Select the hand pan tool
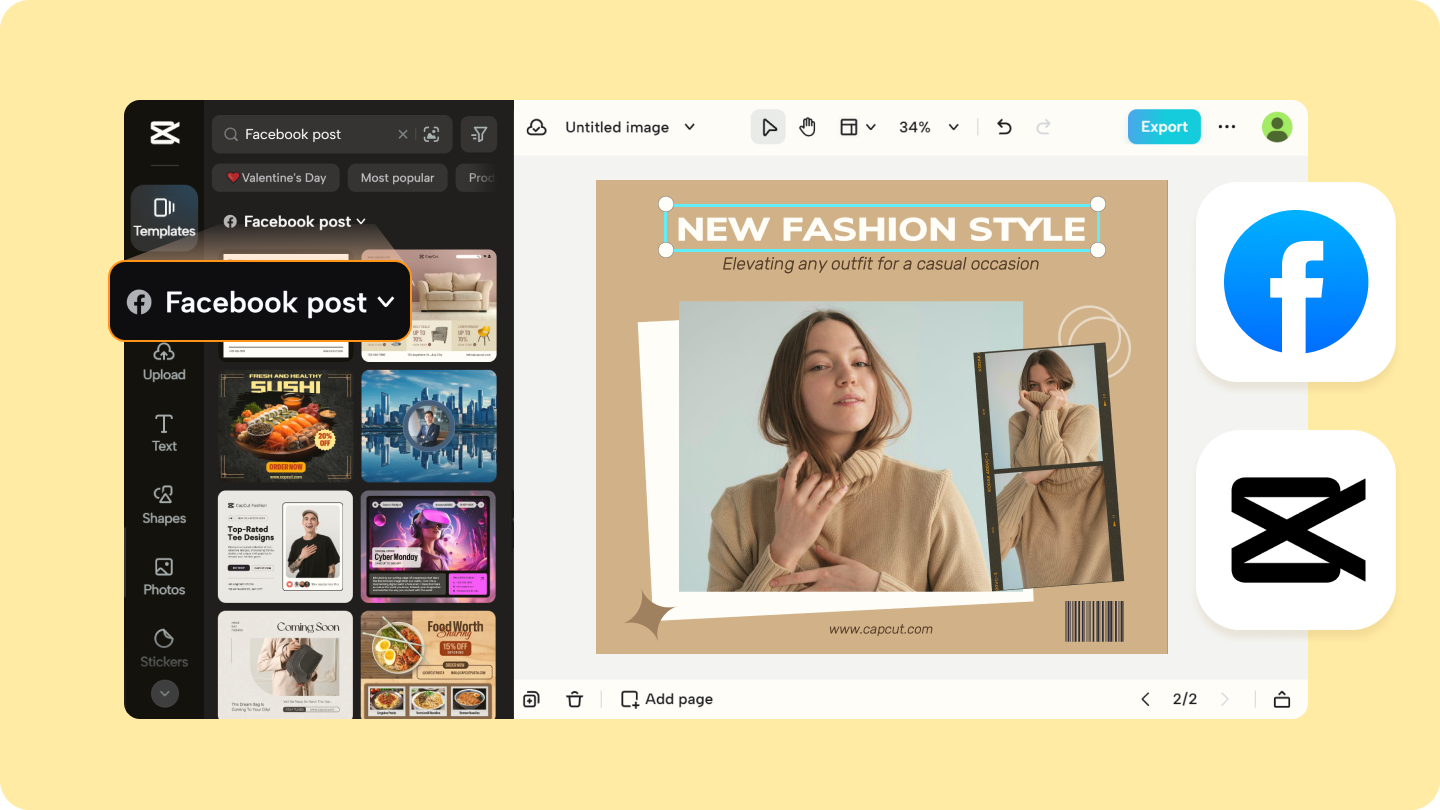The width and height of the screenshot is (1440, 810). pyautogui.click(x=807, y=127)
